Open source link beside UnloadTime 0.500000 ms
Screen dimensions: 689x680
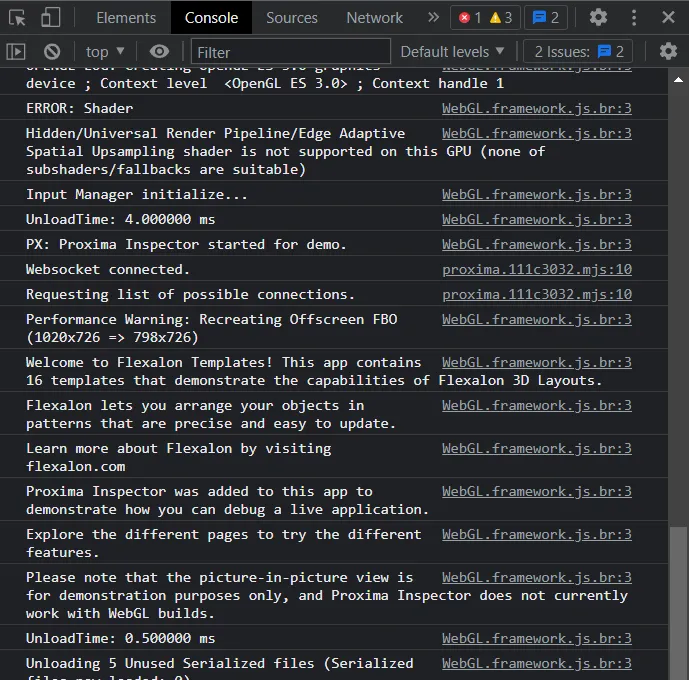tap(537, 638)
